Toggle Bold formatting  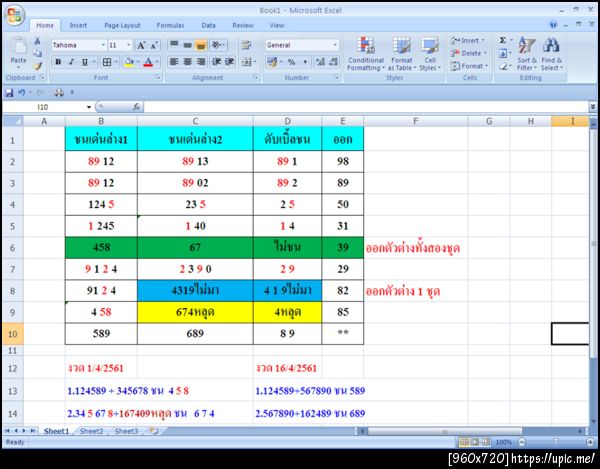(58, 62)
